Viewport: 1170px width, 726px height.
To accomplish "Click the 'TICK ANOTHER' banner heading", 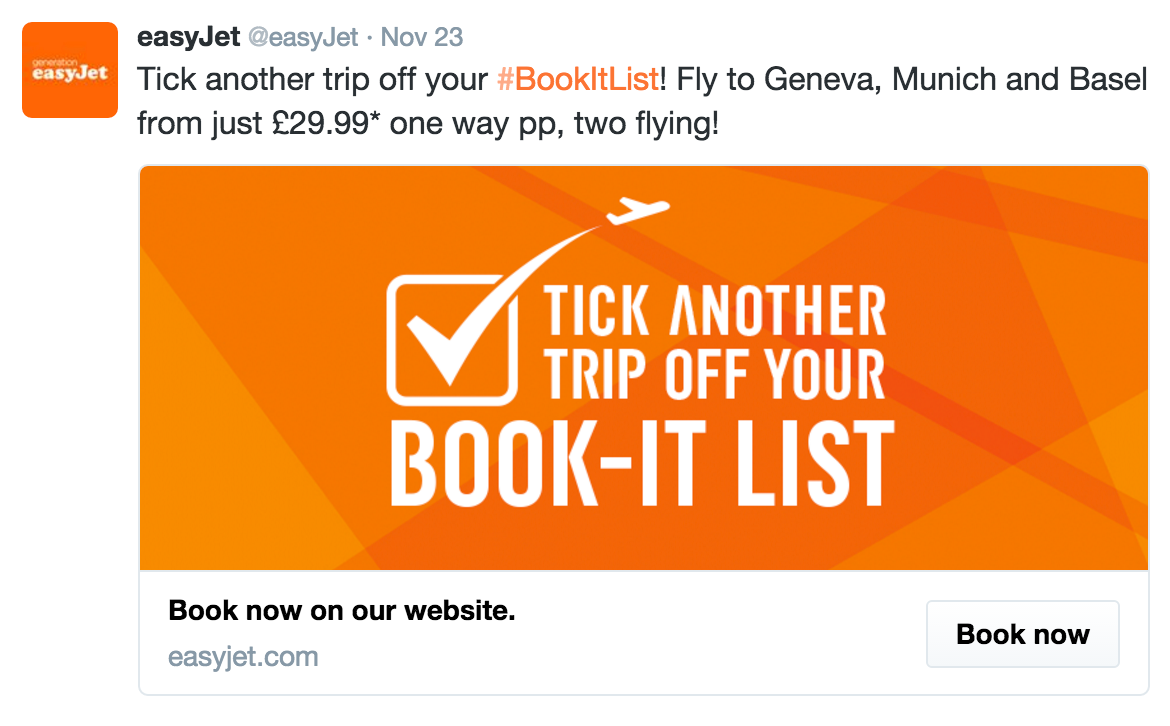I will click(x=715, y=310).
